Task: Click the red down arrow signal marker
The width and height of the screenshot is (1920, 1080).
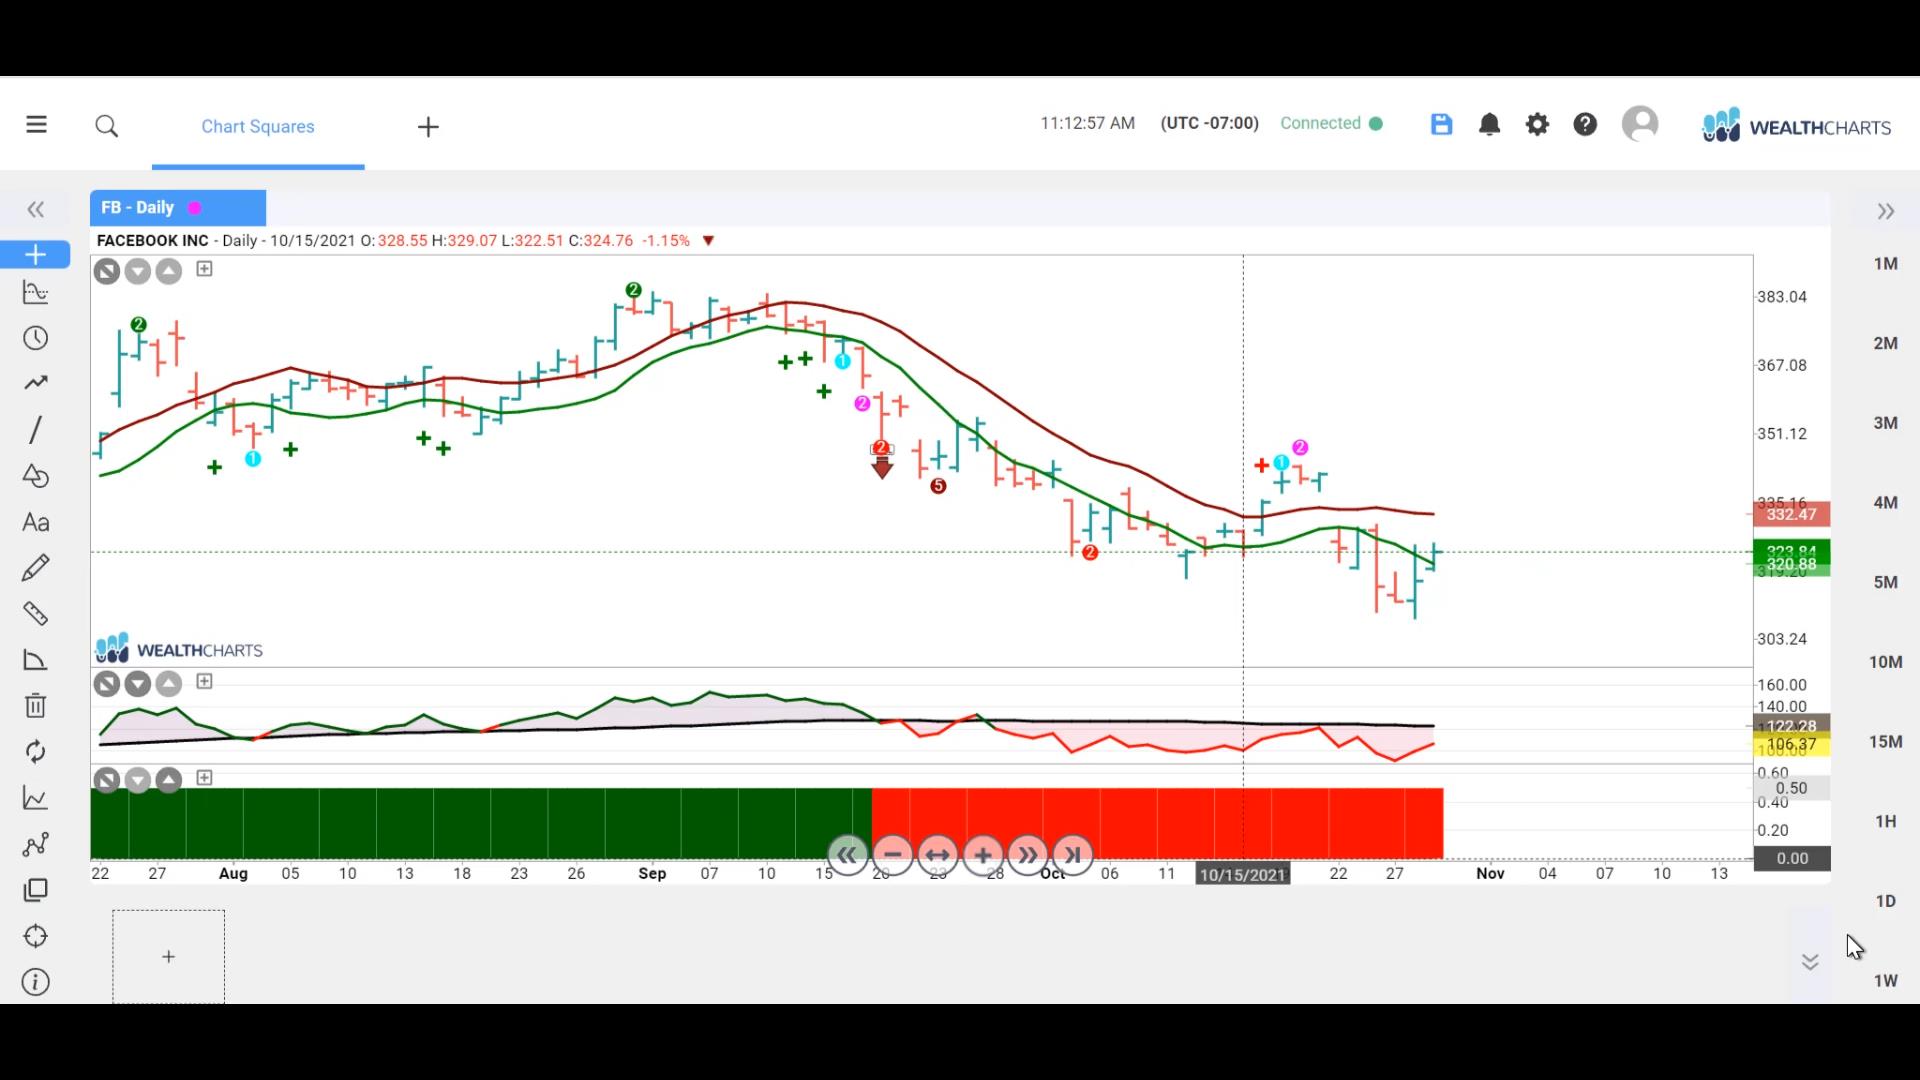Action: [x=882, y=468]
